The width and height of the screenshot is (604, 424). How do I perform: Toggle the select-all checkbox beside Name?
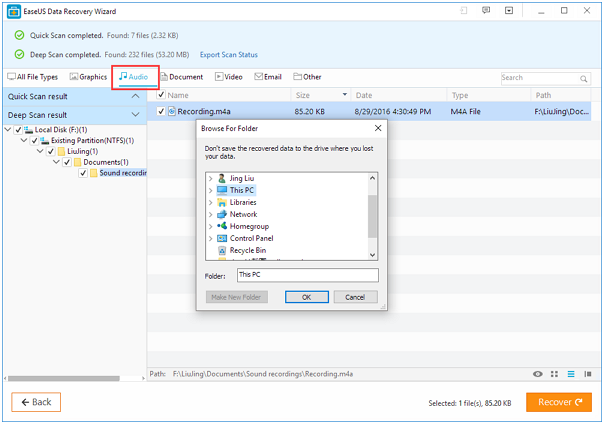(161, 95)
